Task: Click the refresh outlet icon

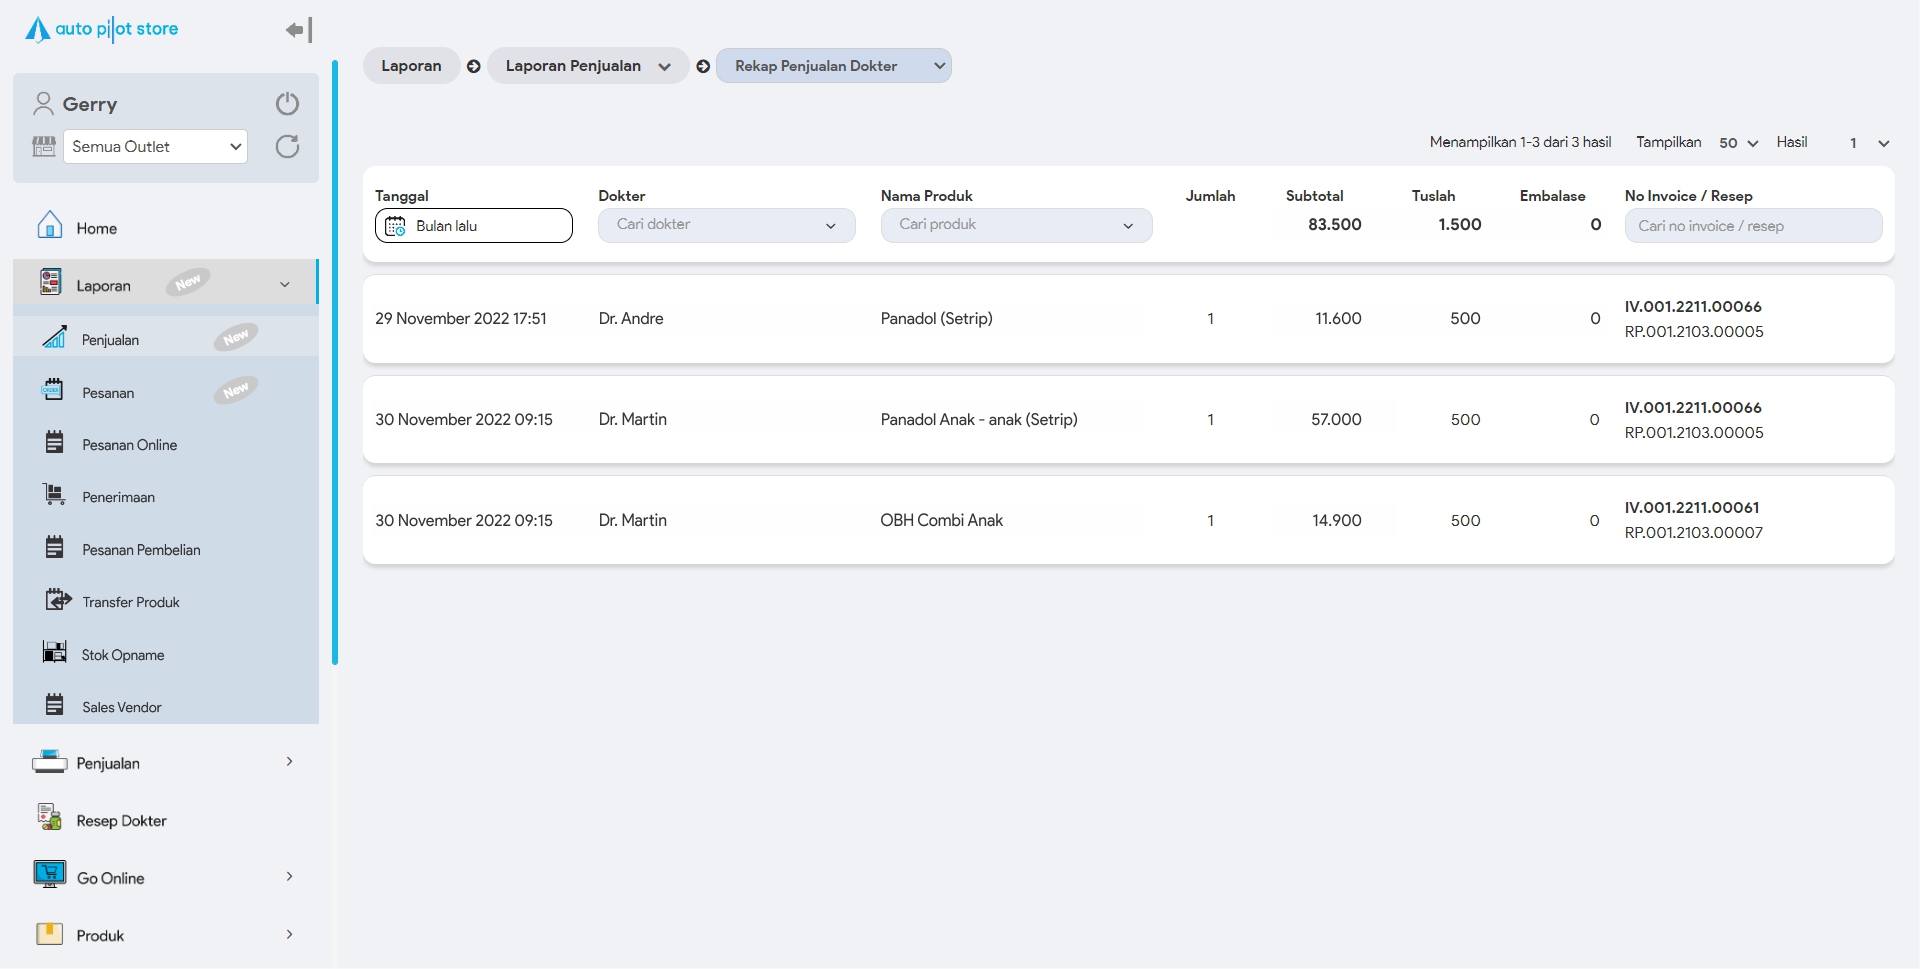Action: click(x=287, y=147)
